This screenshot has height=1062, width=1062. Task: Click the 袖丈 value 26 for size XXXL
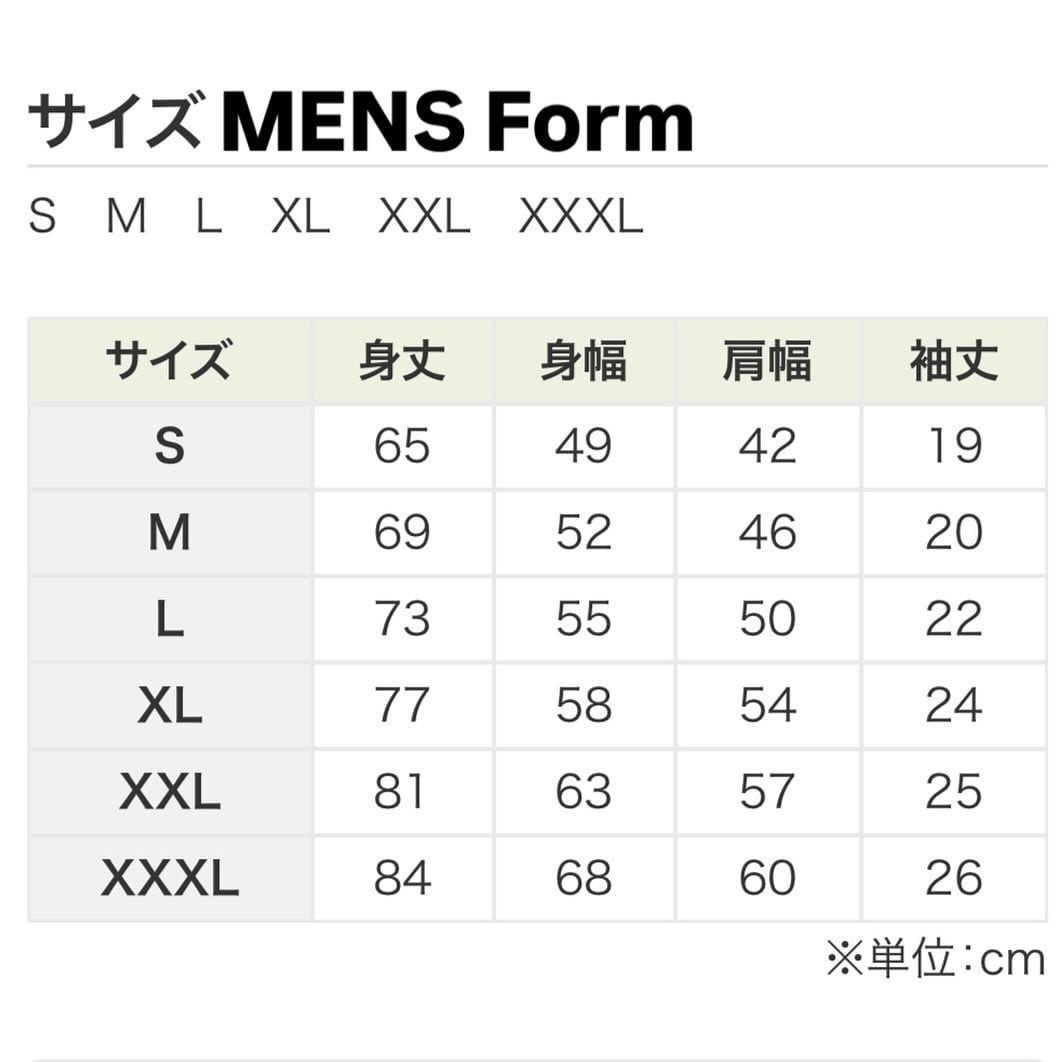pyautogui.click(x=954, y=879)
